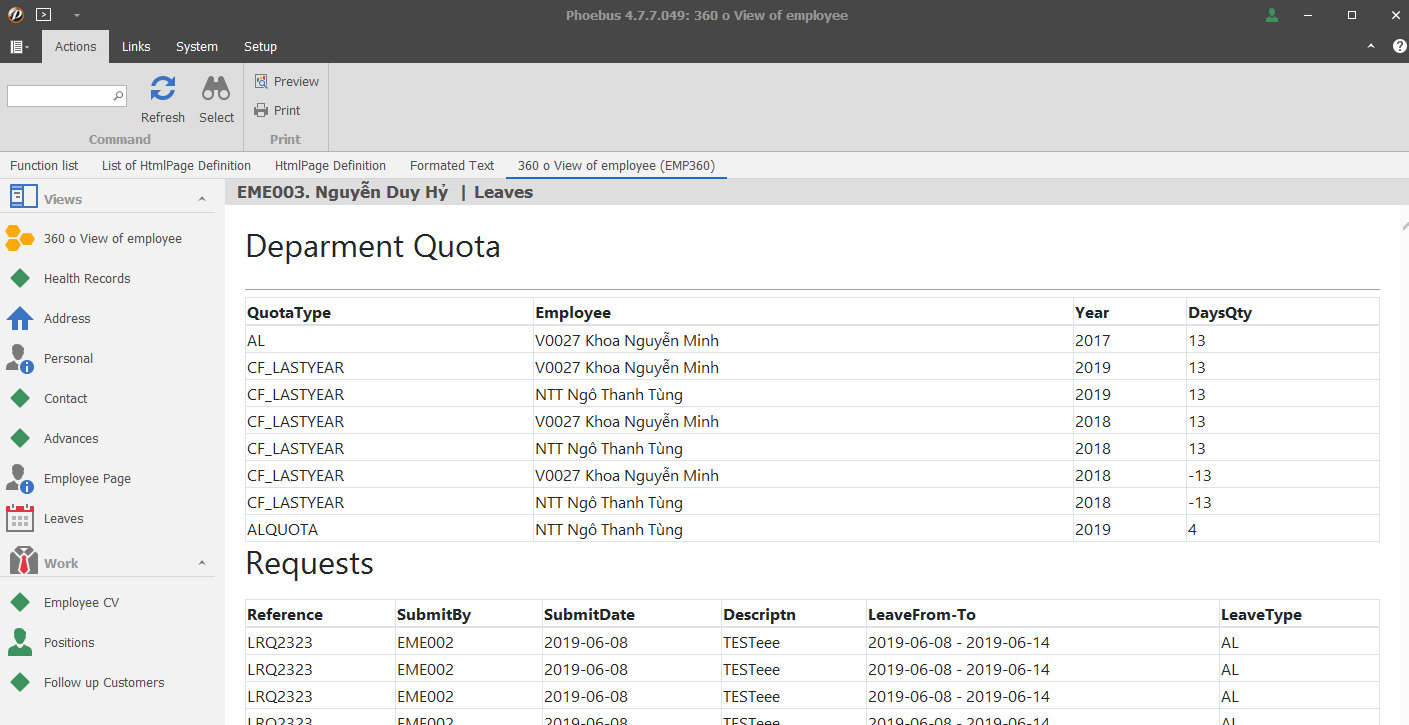Screen dimensions: 1409x725
Task: Open the Health Records view
Action: coord(87,279)
